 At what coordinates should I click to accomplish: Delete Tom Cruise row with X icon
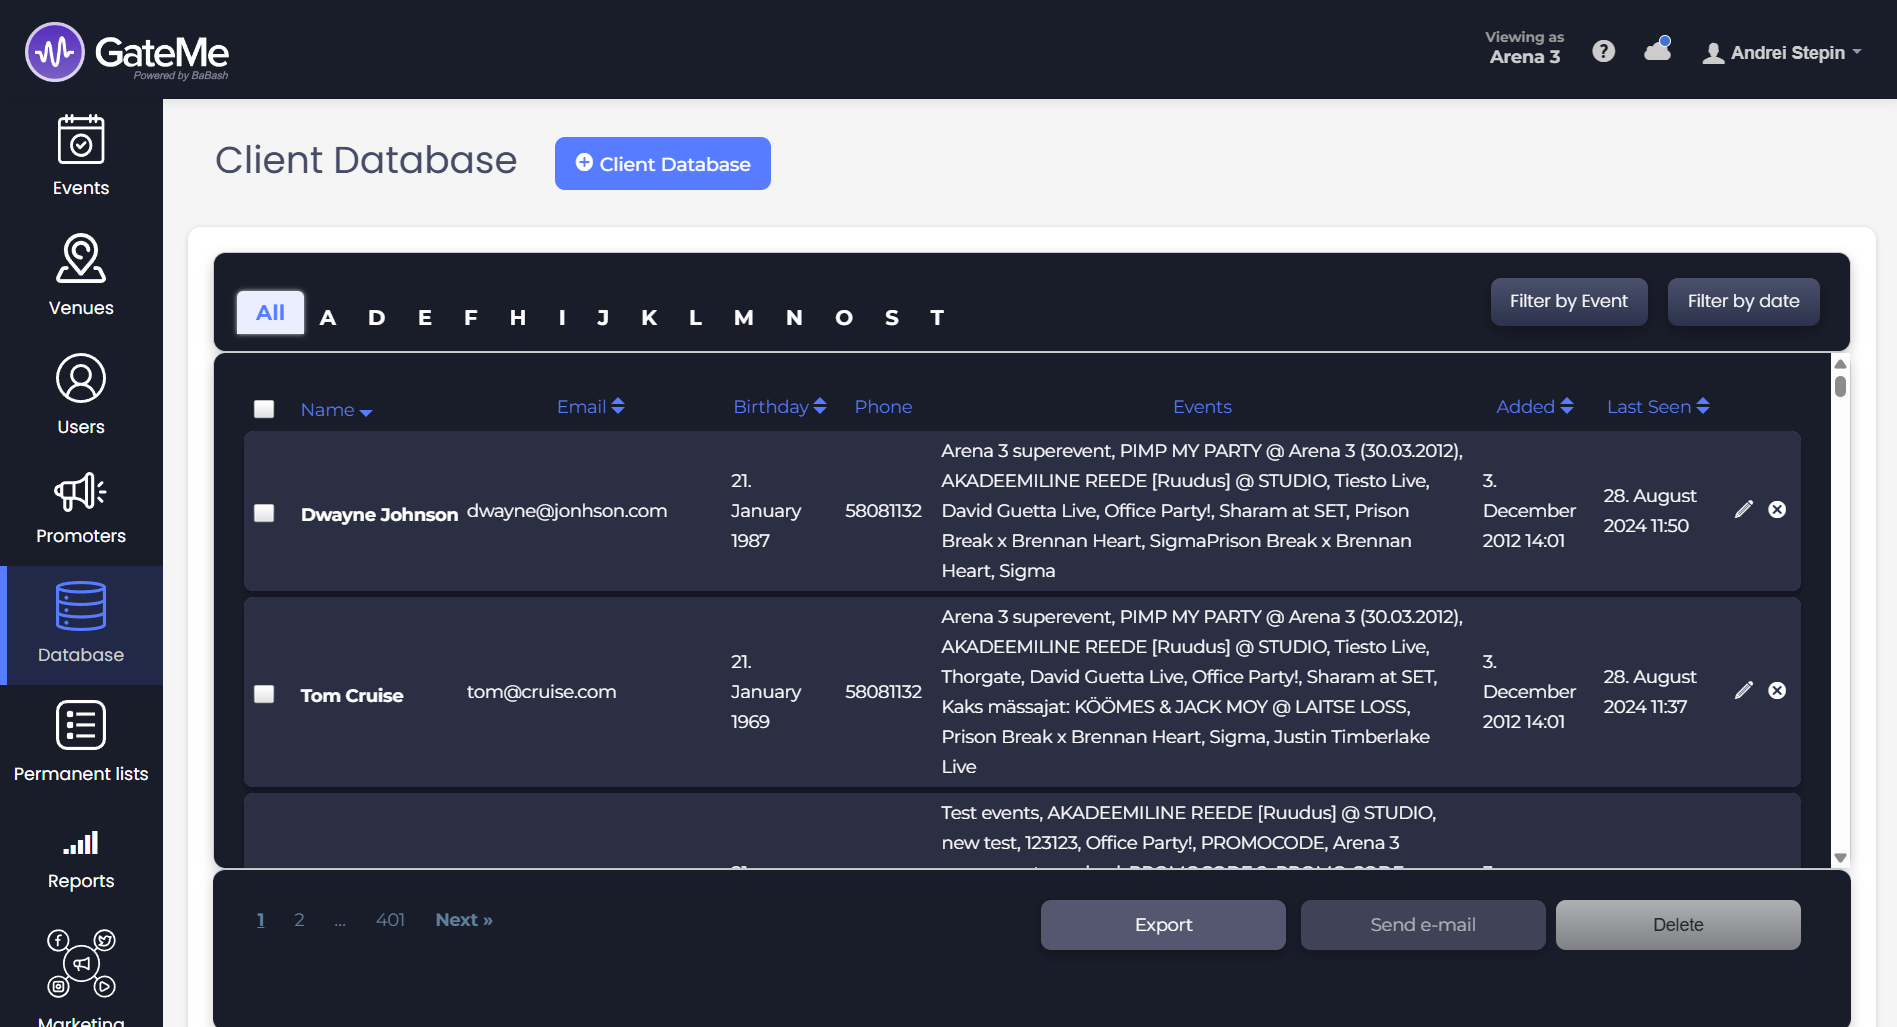[x=1777, y=691]
